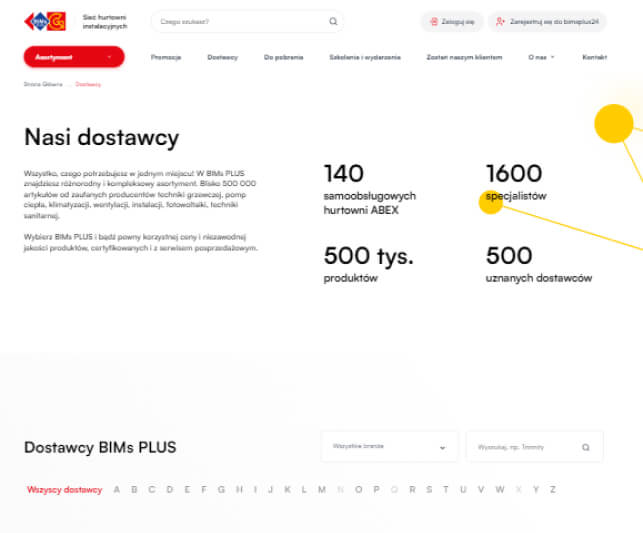
Task: Click the Dostawcy breadcrumb link
Action: (x=88, y=84)
